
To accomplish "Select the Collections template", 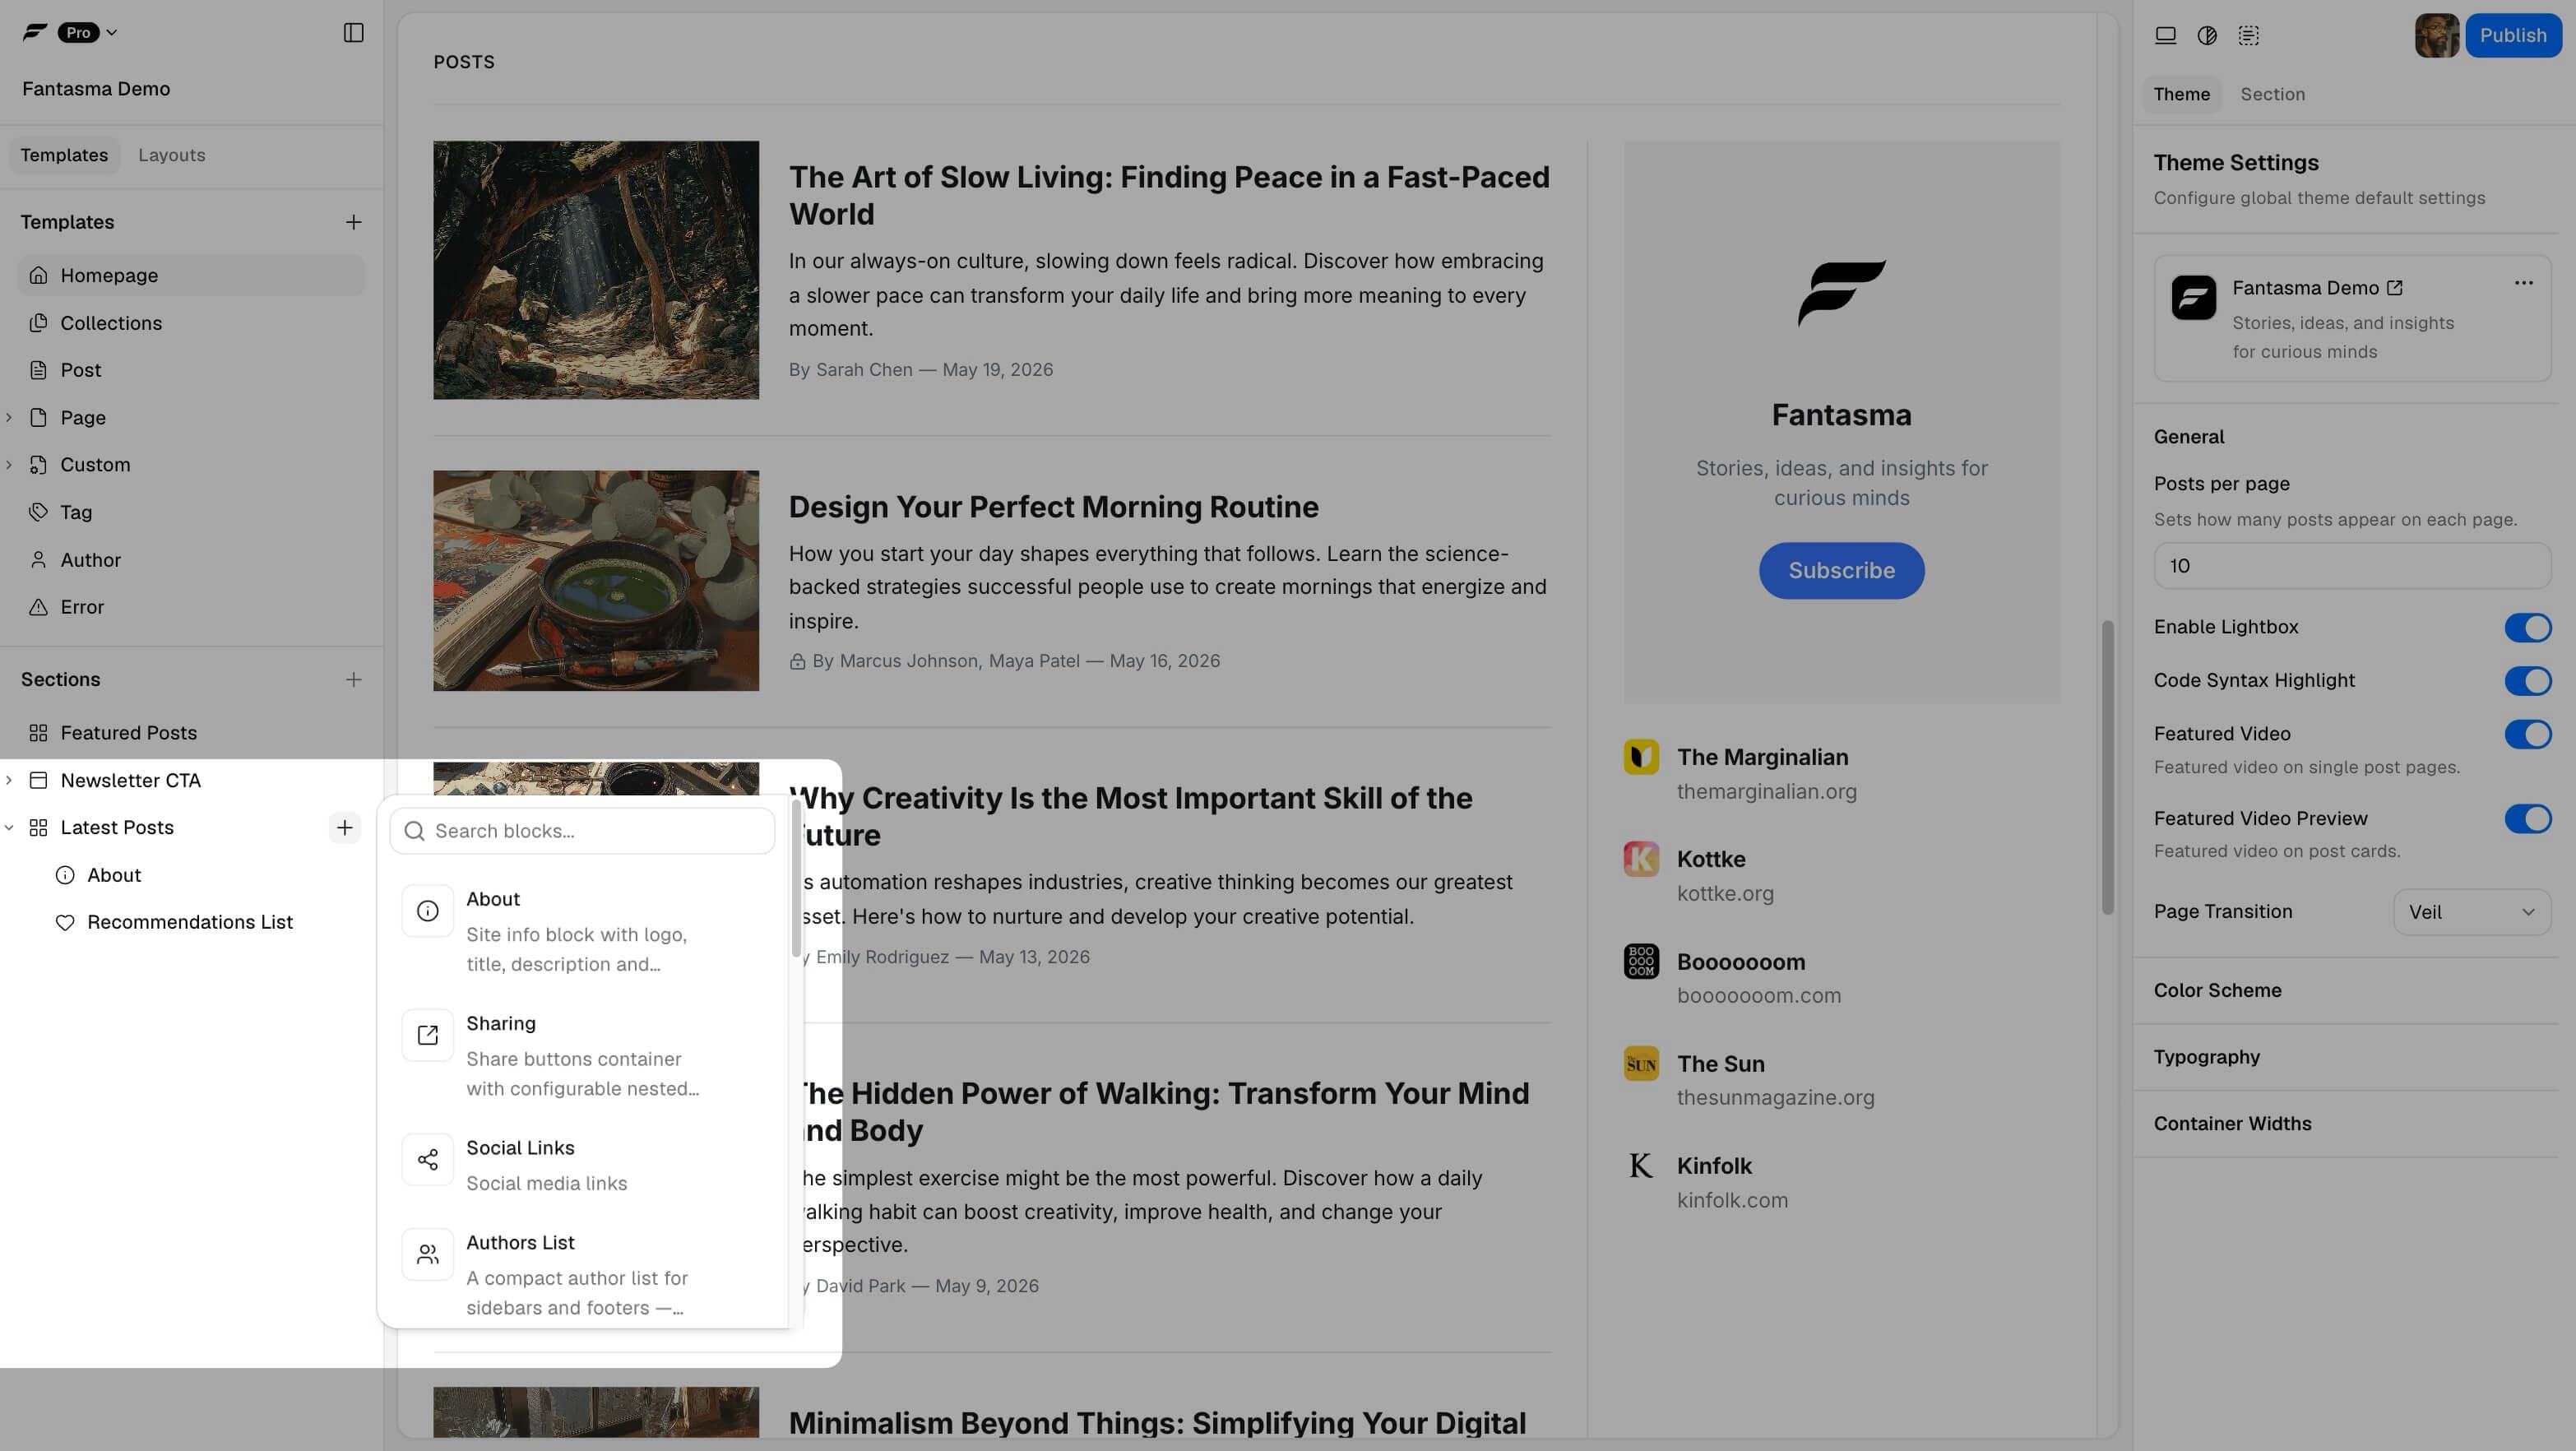I will point(192,323).
